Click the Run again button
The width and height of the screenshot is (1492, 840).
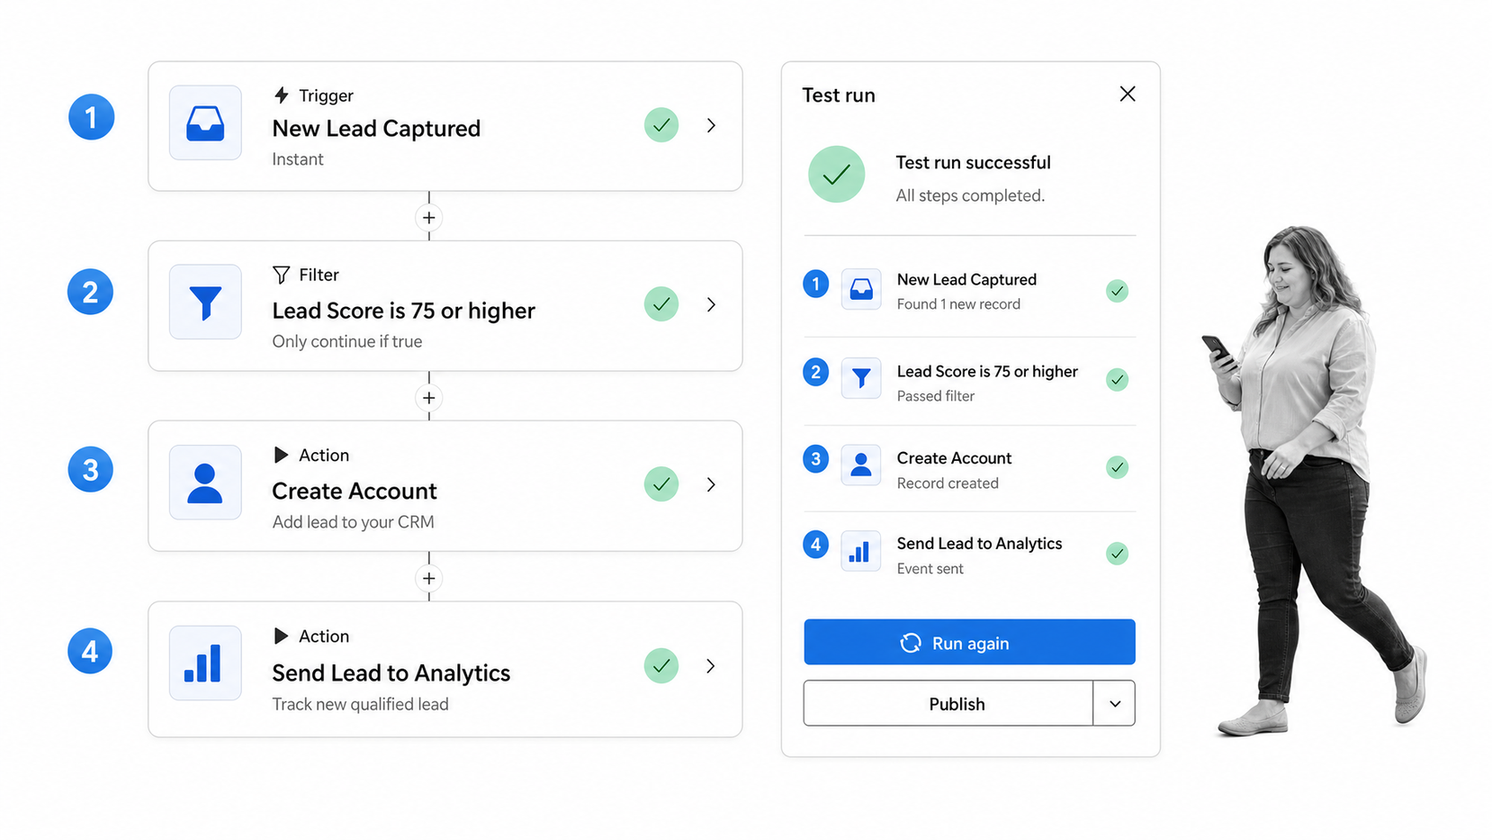(969, 642)
